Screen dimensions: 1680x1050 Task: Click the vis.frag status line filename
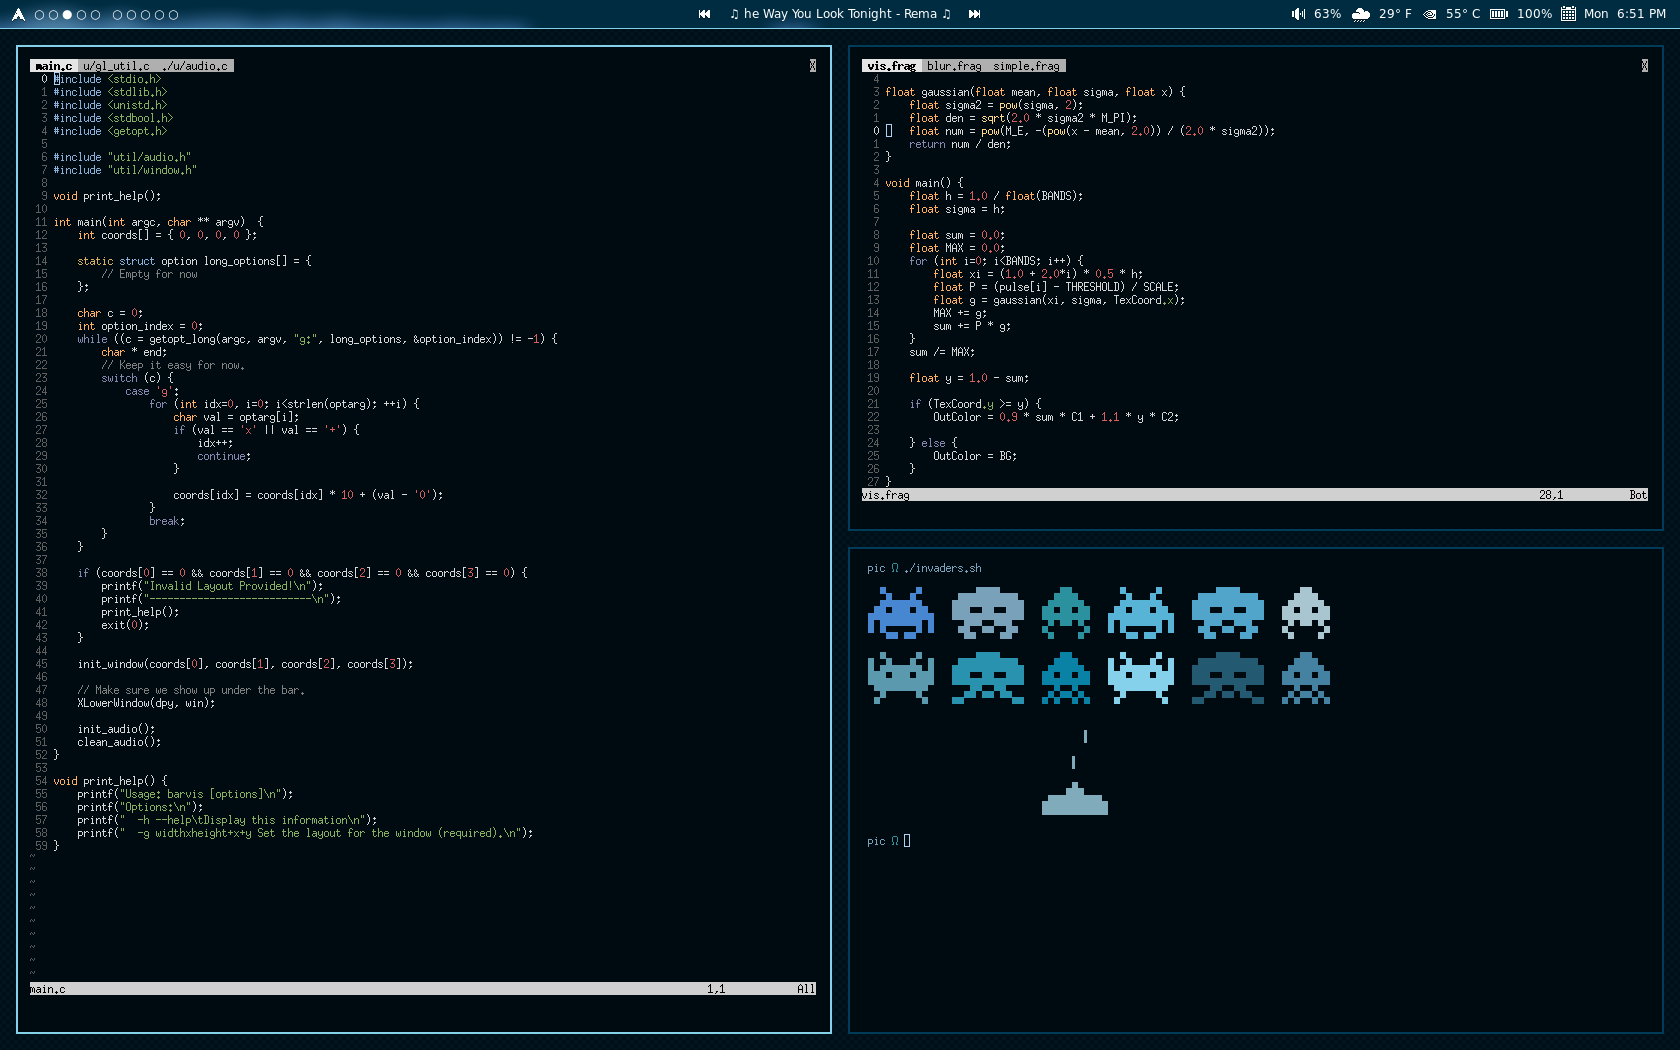click(886, 495)
